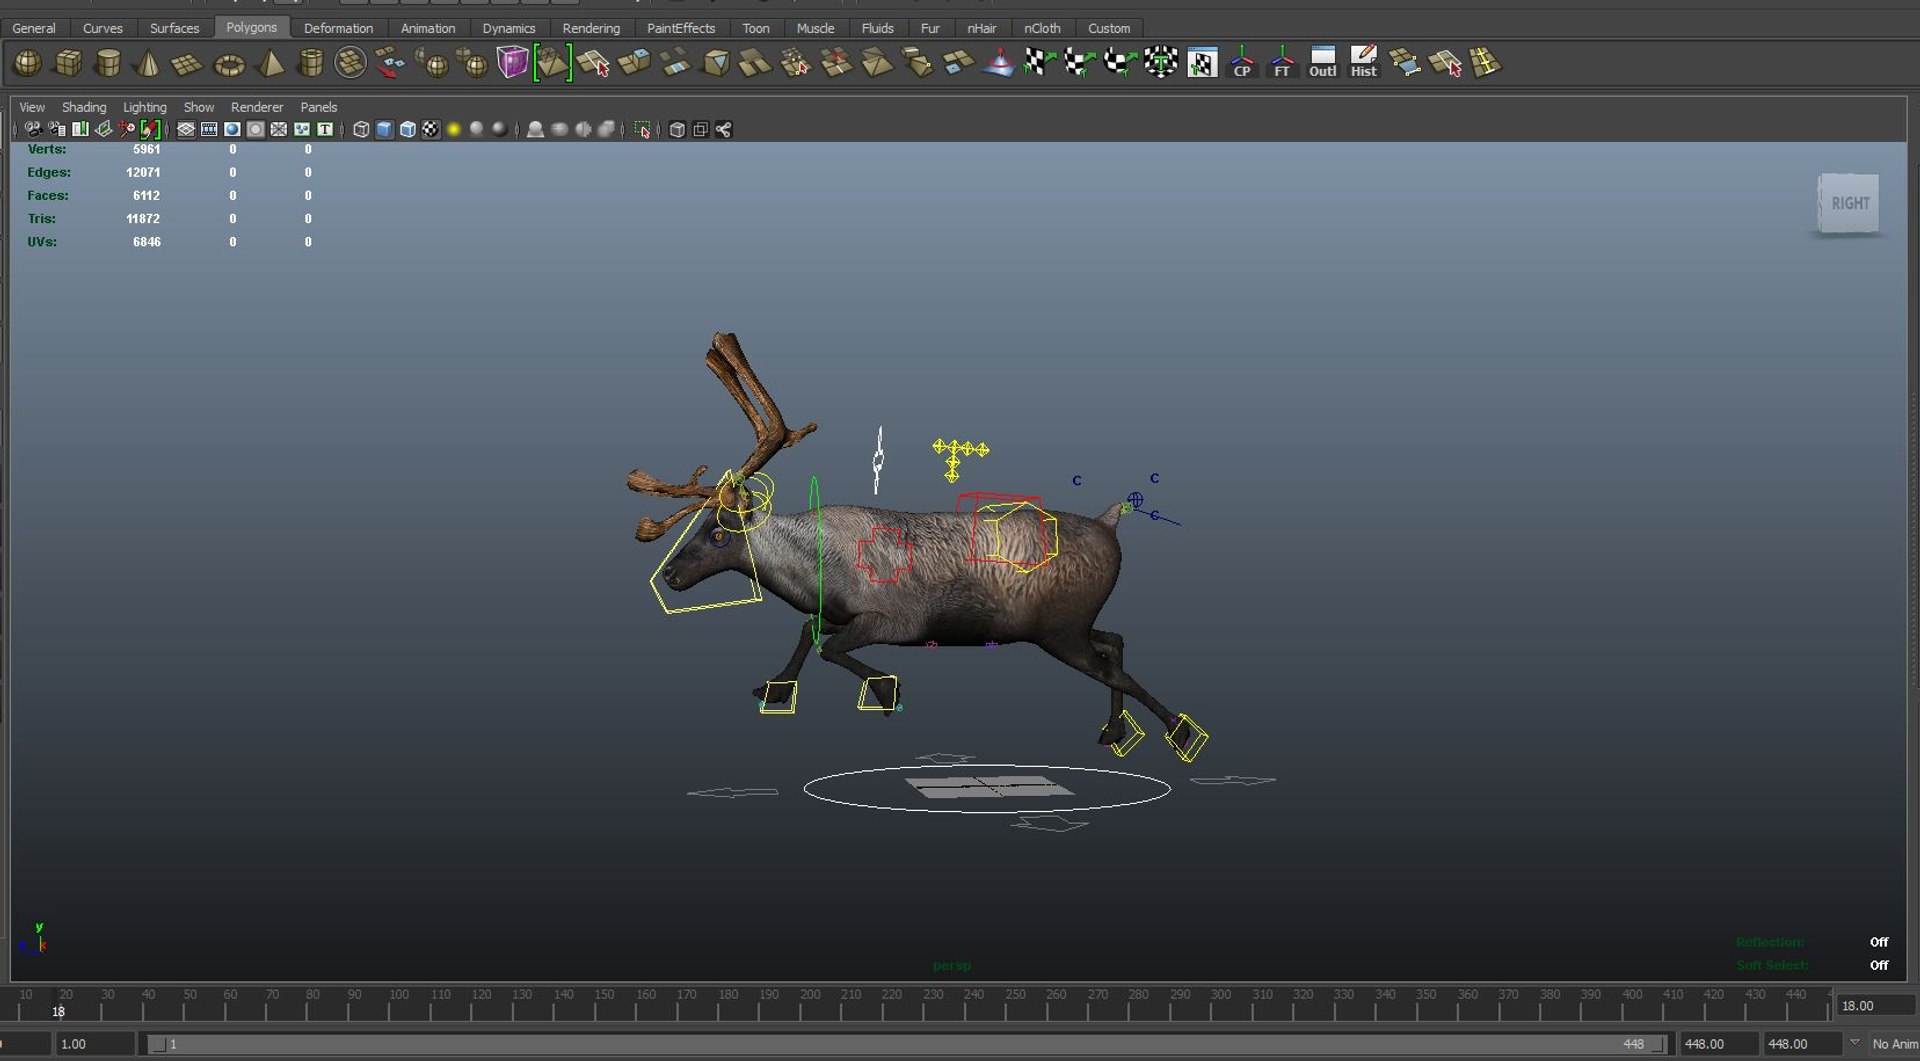Click the current frame field showing 18.00
The height and width of the screenshot is (1061, 1920).
(1875, 1005)
